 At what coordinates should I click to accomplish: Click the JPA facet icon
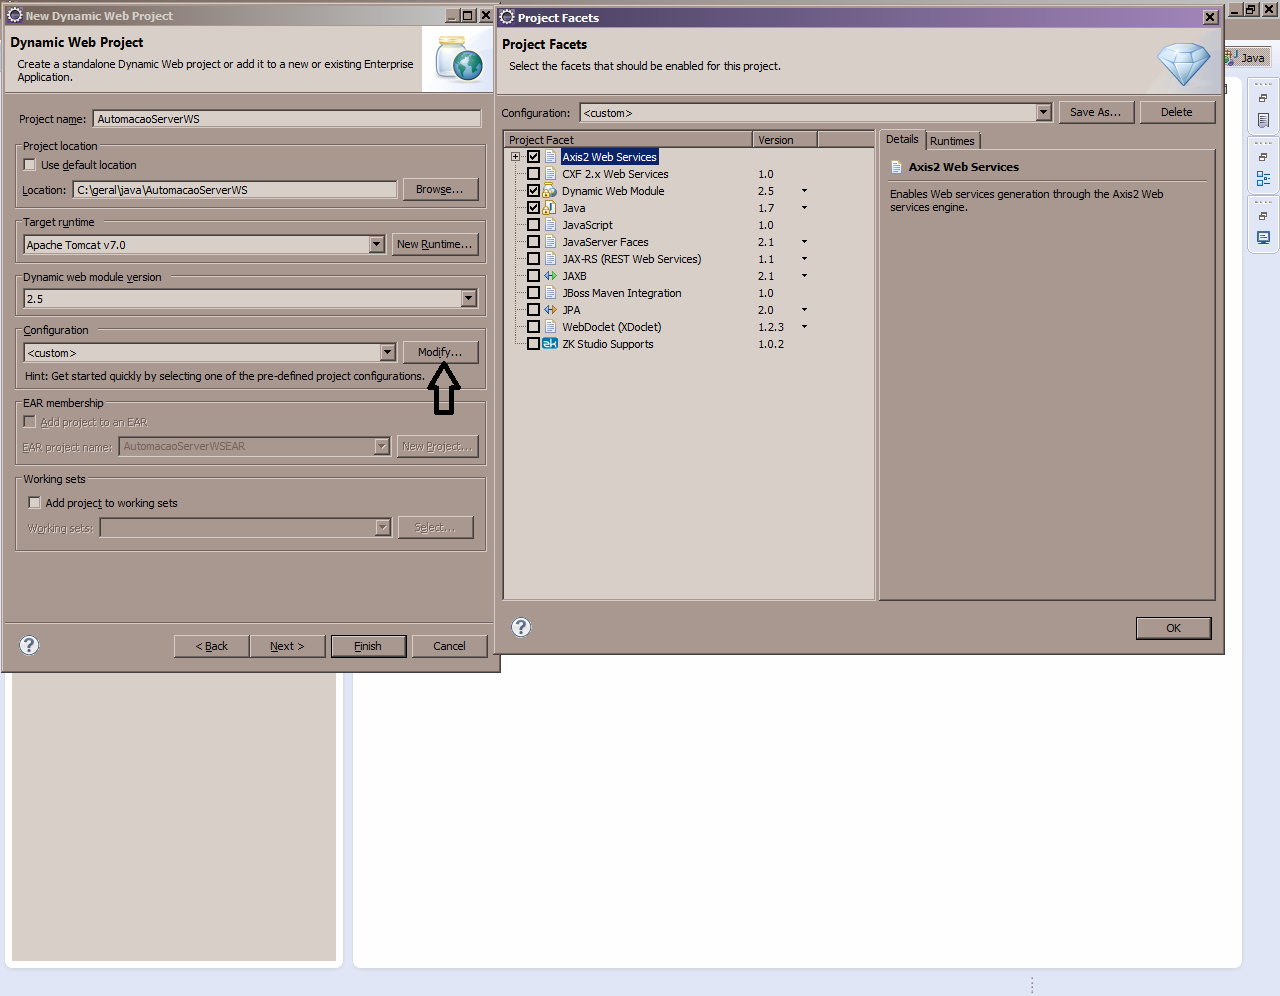[551, 310]
